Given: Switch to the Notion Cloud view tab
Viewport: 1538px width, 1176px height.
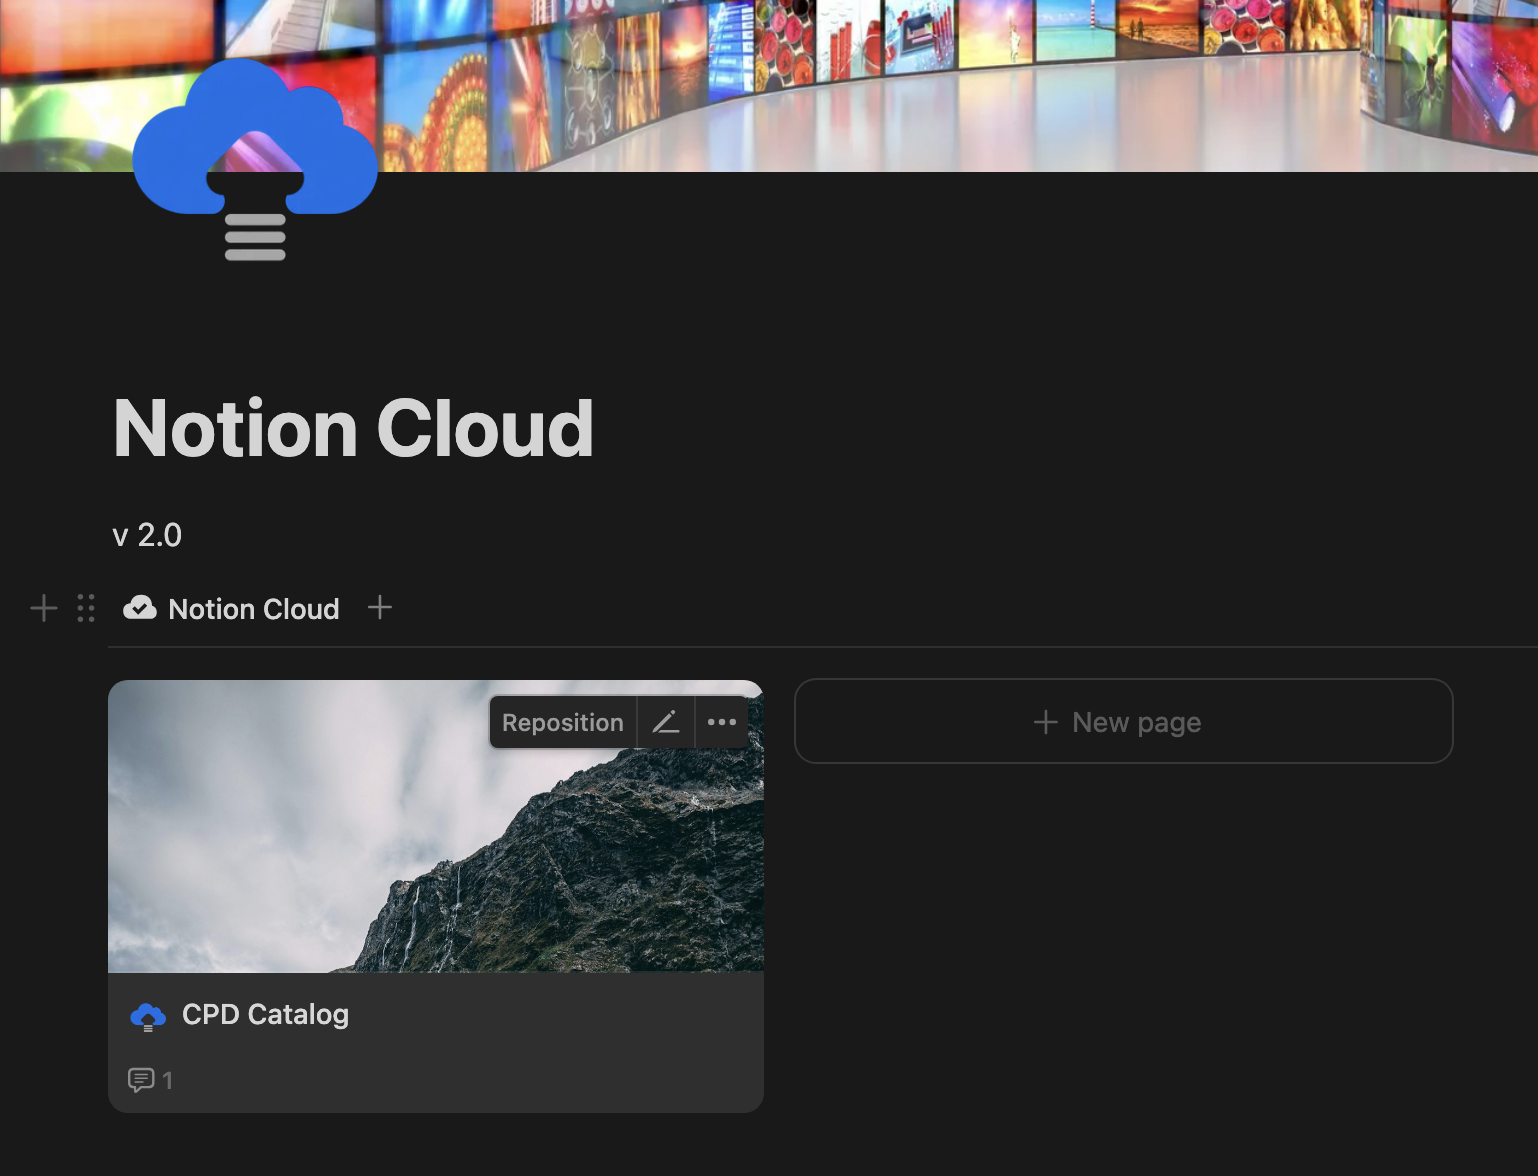Looking at the screenshot, I should tap(254, 608).
